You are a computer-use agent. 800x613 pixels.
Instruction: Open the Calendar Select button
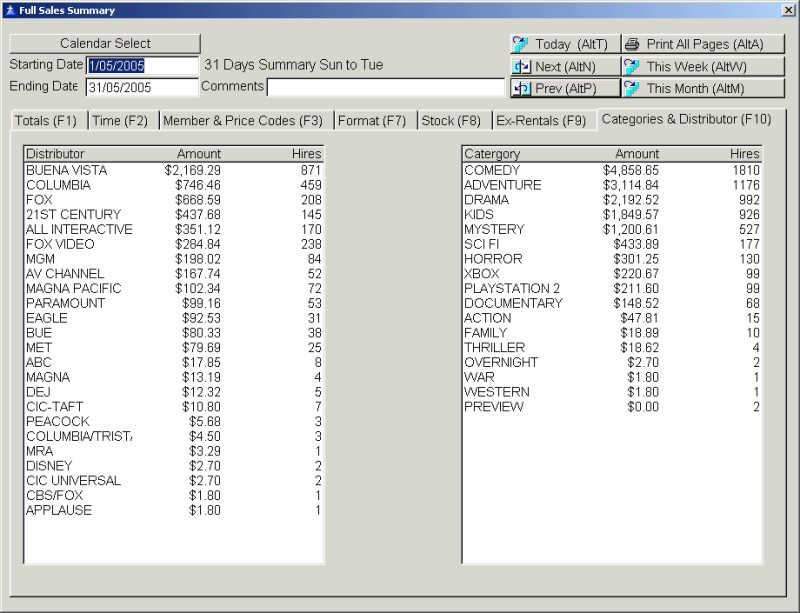click(105, 44)
